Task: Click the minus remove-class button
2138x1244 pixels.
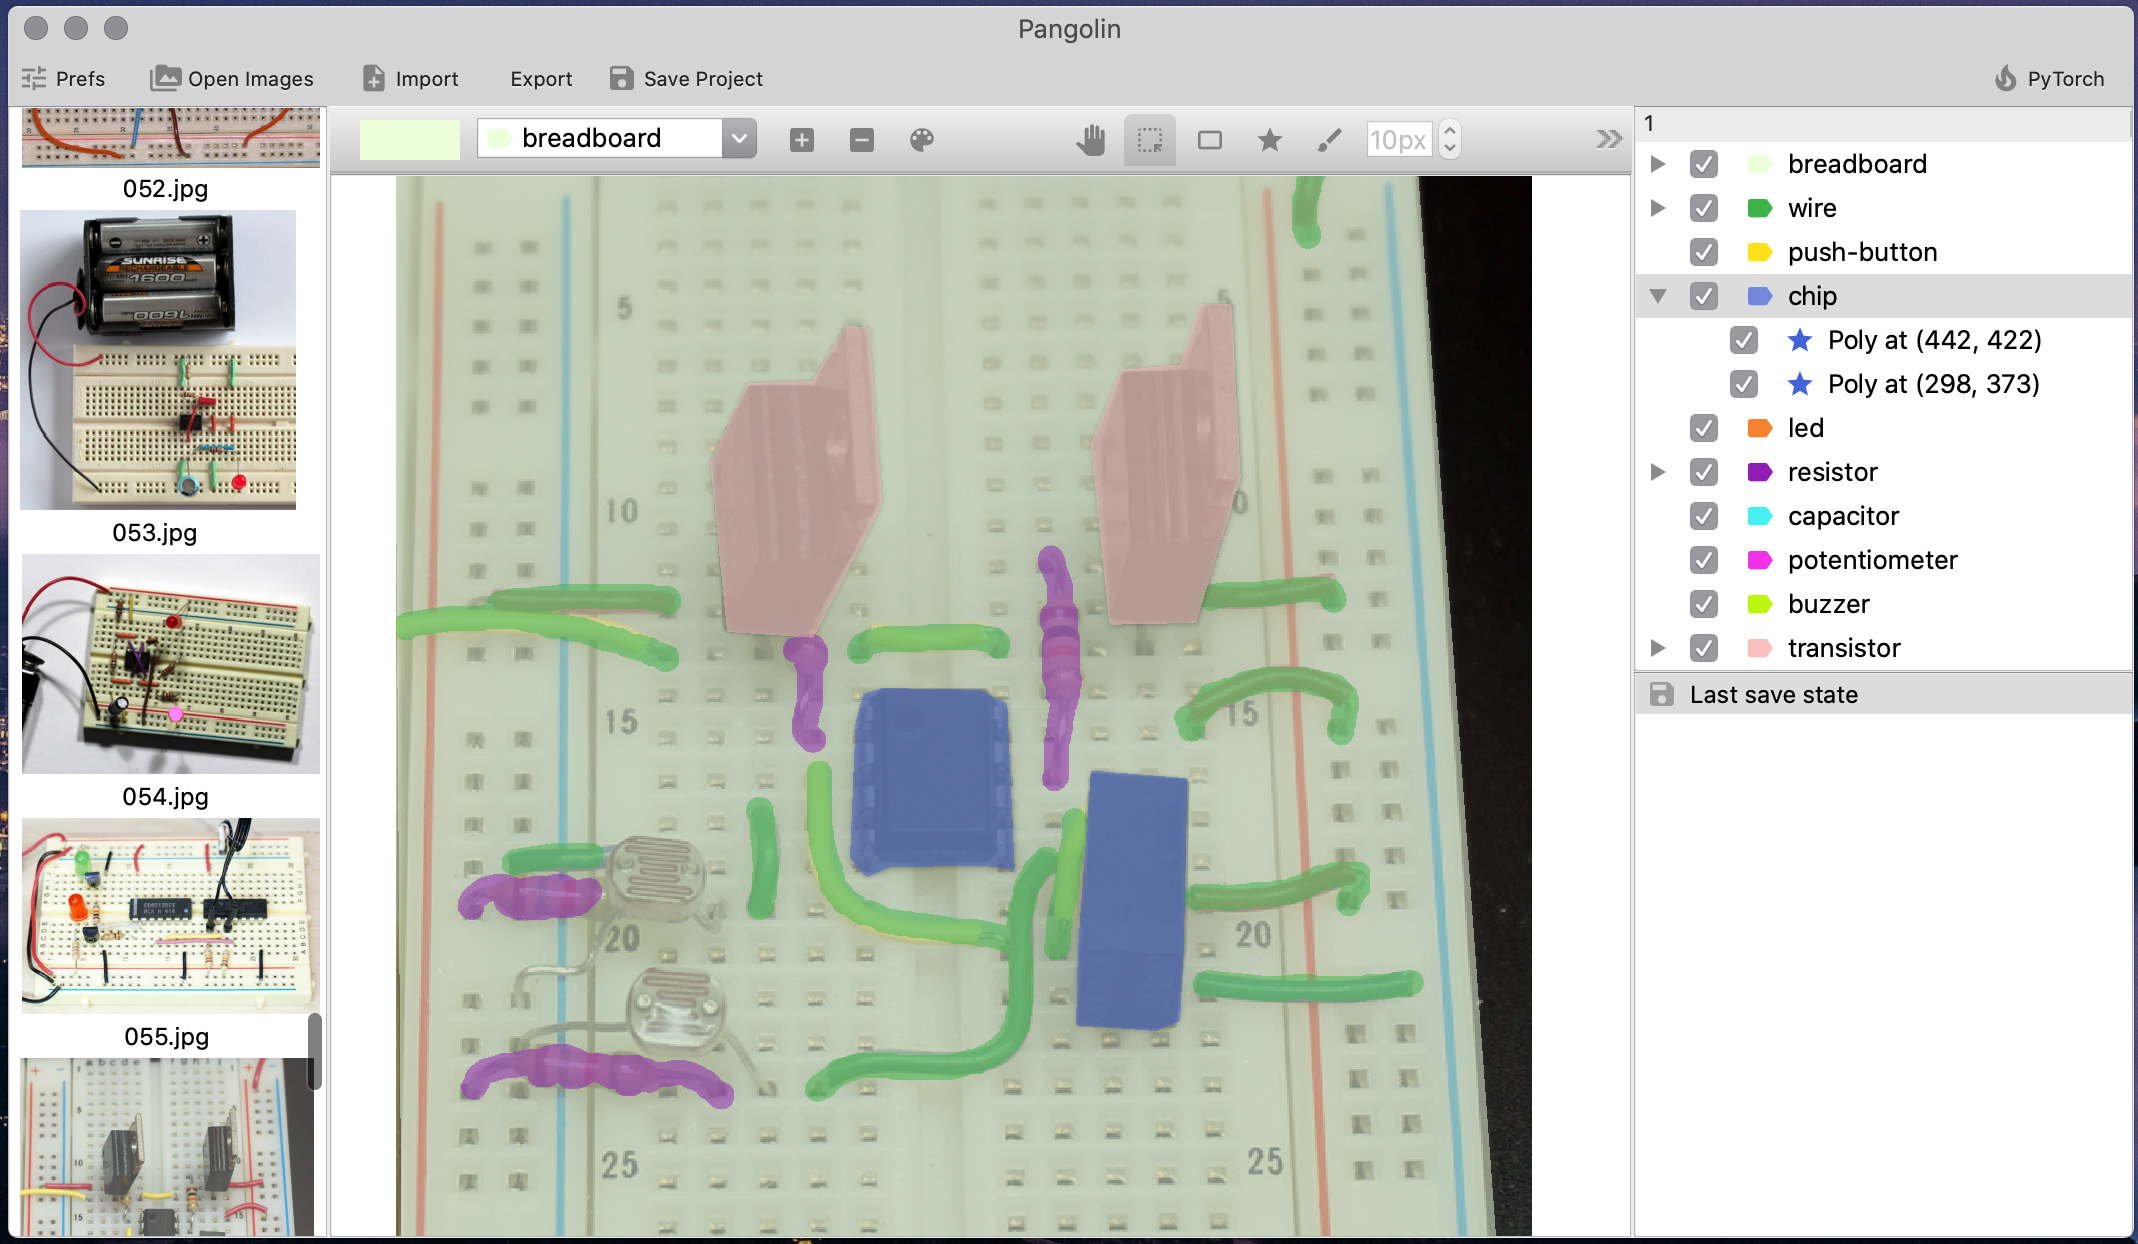Action: click(x=862, y=140)
